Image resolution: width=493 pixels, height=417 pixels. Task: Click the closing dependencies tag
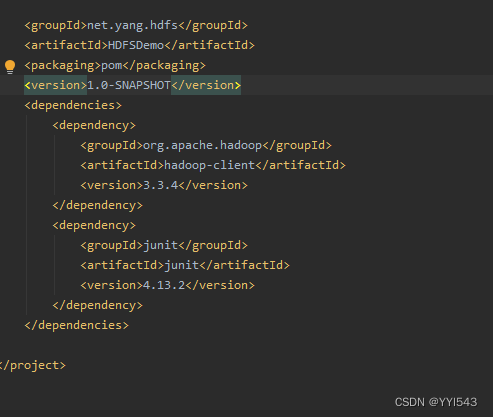(76, 325)
